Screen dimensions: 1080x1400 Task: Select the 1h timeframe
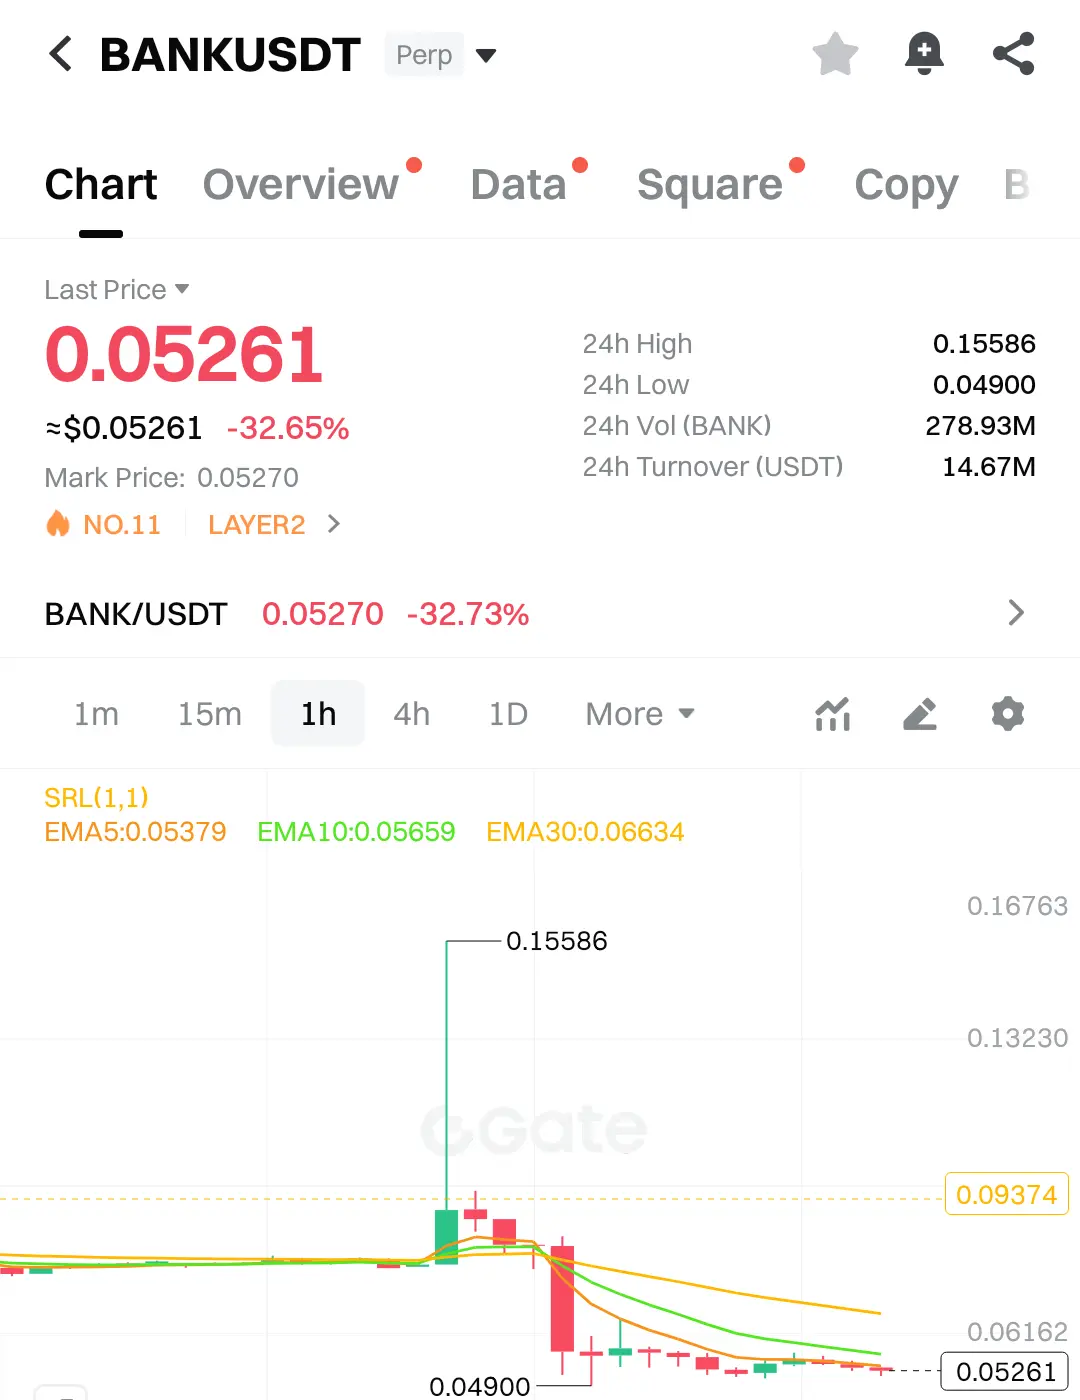[318, 714]
